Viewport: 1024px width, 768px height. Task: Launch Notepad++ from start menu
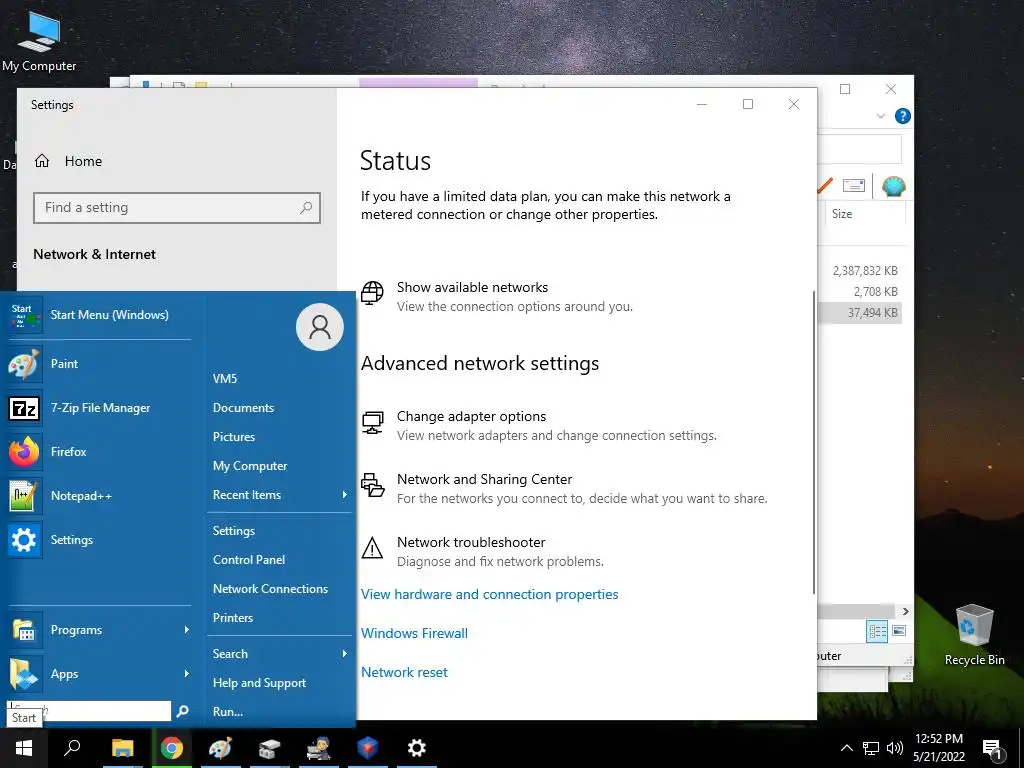(x=98, y=496)
